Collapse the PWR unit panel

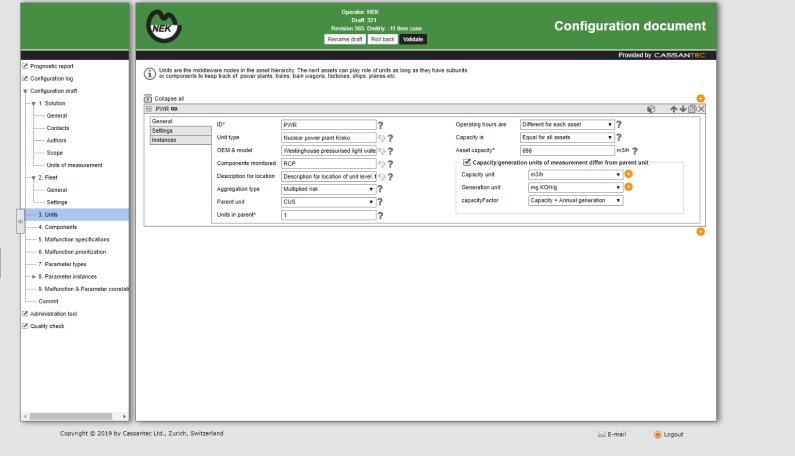(x=149, y=109)
